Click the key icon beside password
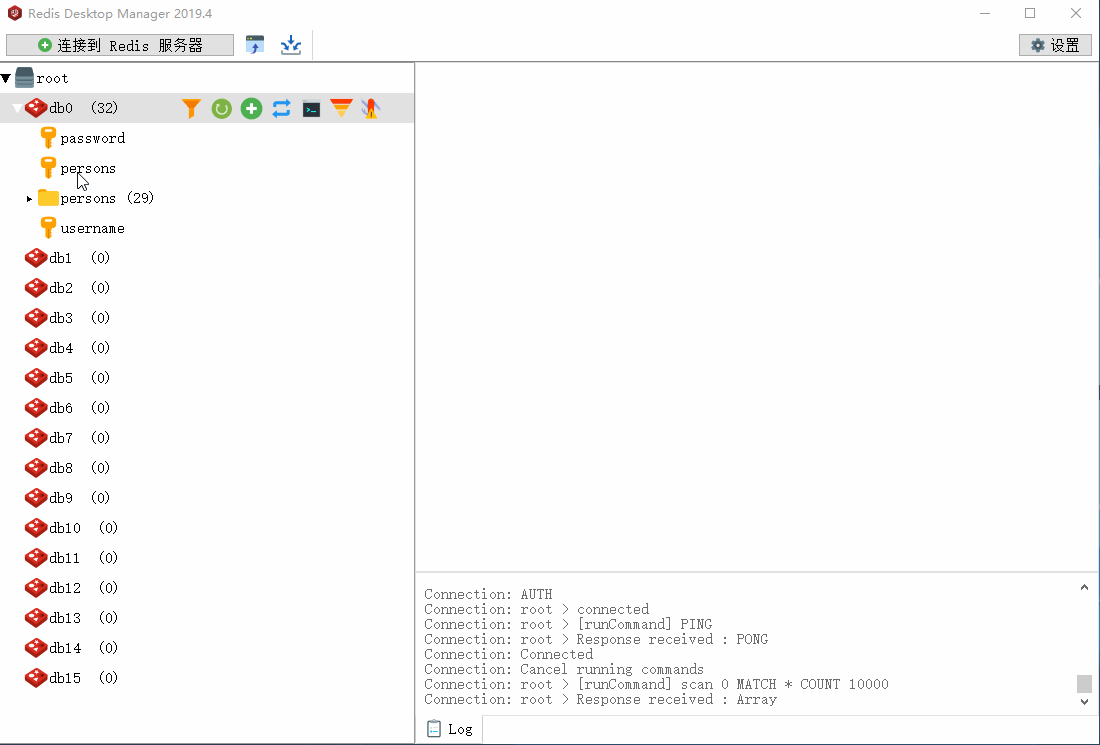The width and height of the screenshot is (1100, 745). pos(48,138)
